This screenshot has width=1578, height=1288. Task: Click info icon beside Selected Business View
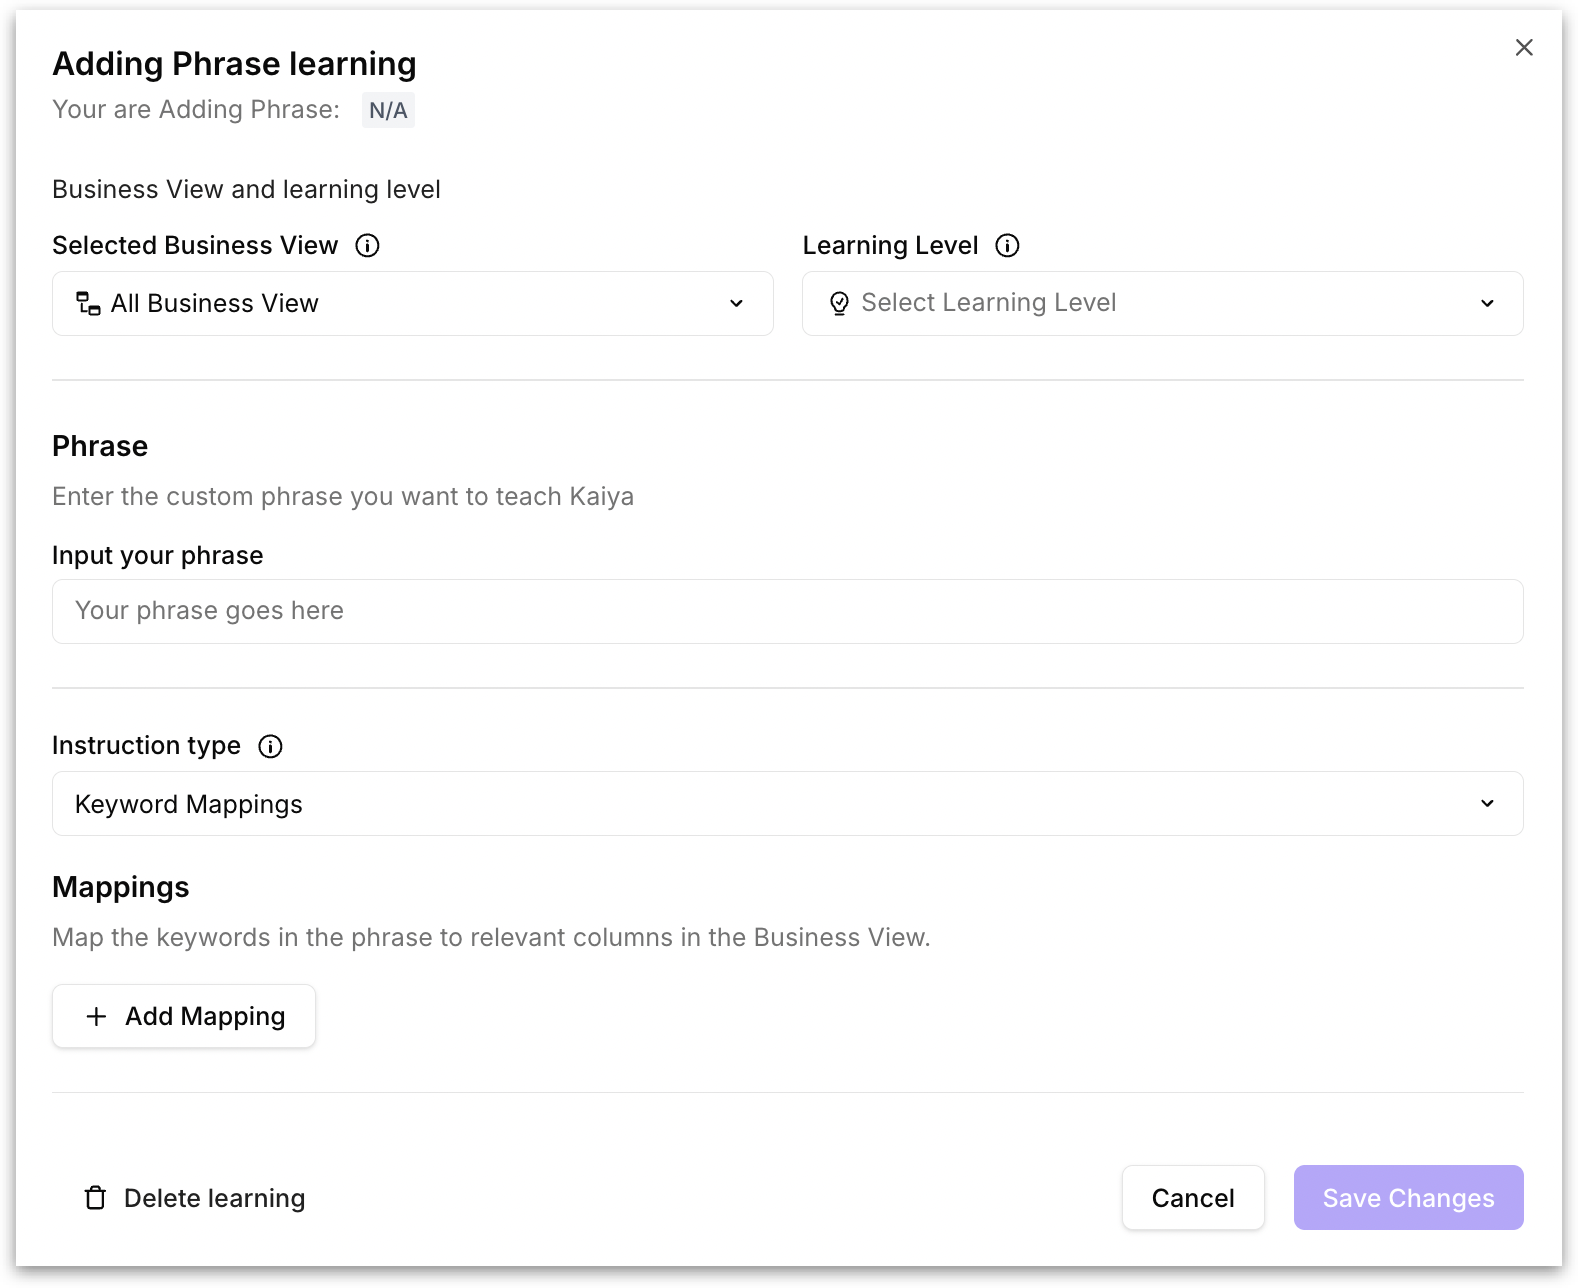point(367,245)
